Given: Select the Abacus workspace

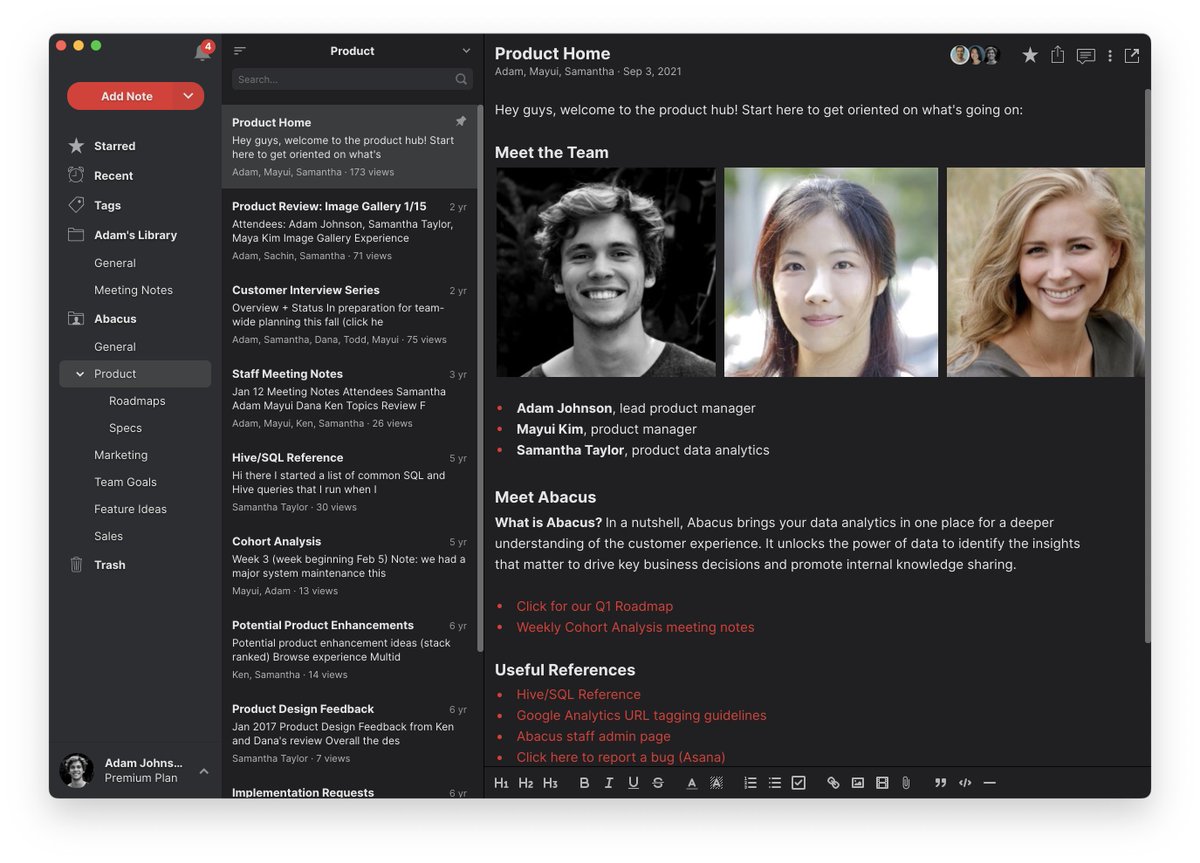Looking at the screenshot, I should (115, 319).
